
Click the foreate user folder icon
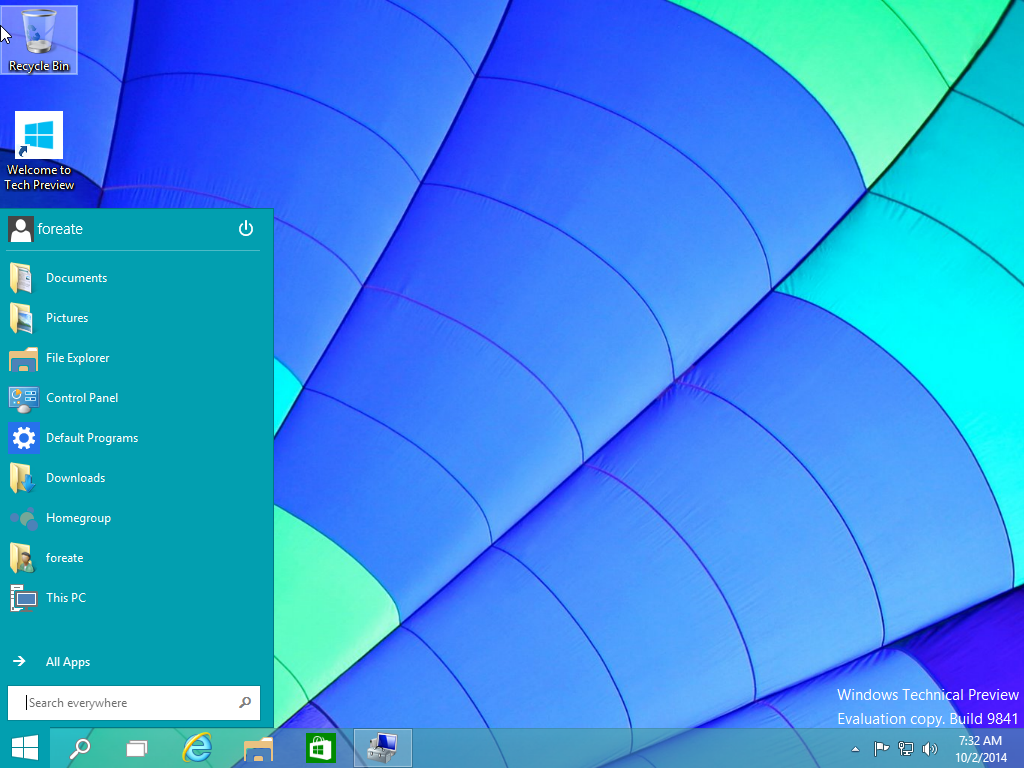click(22, 558)
